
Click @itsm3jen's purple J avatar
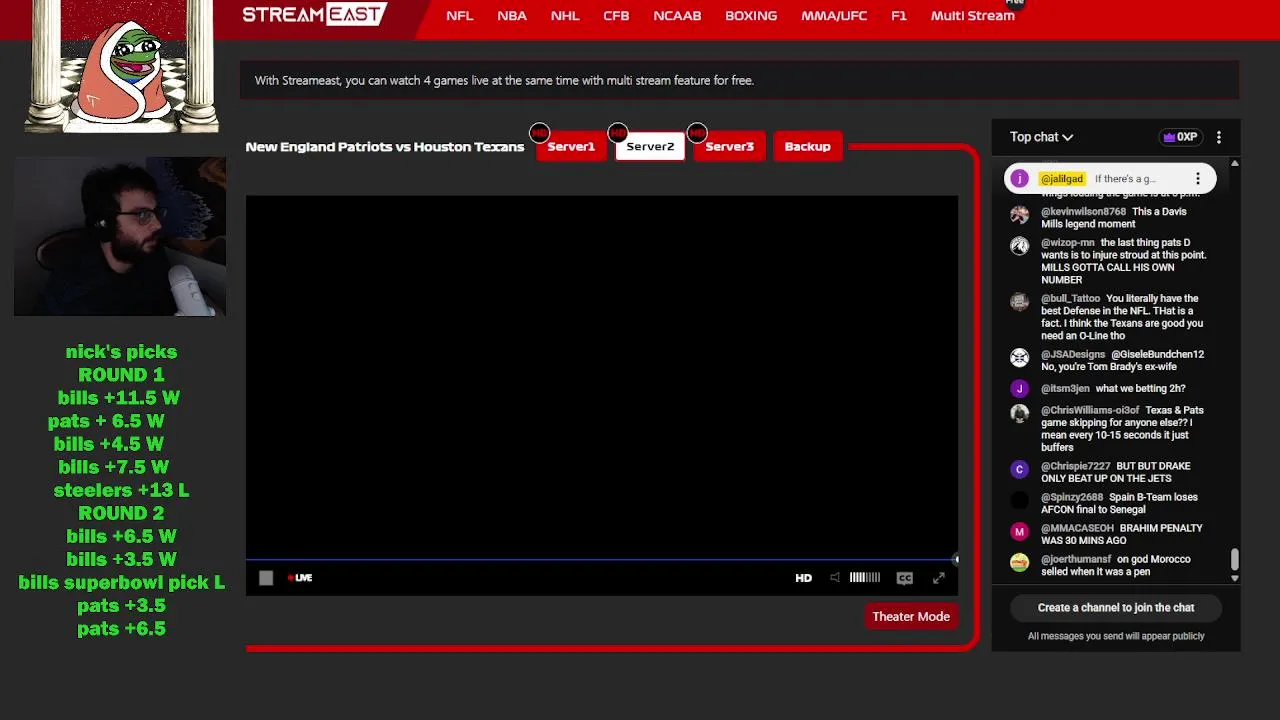coord(1019,388)
